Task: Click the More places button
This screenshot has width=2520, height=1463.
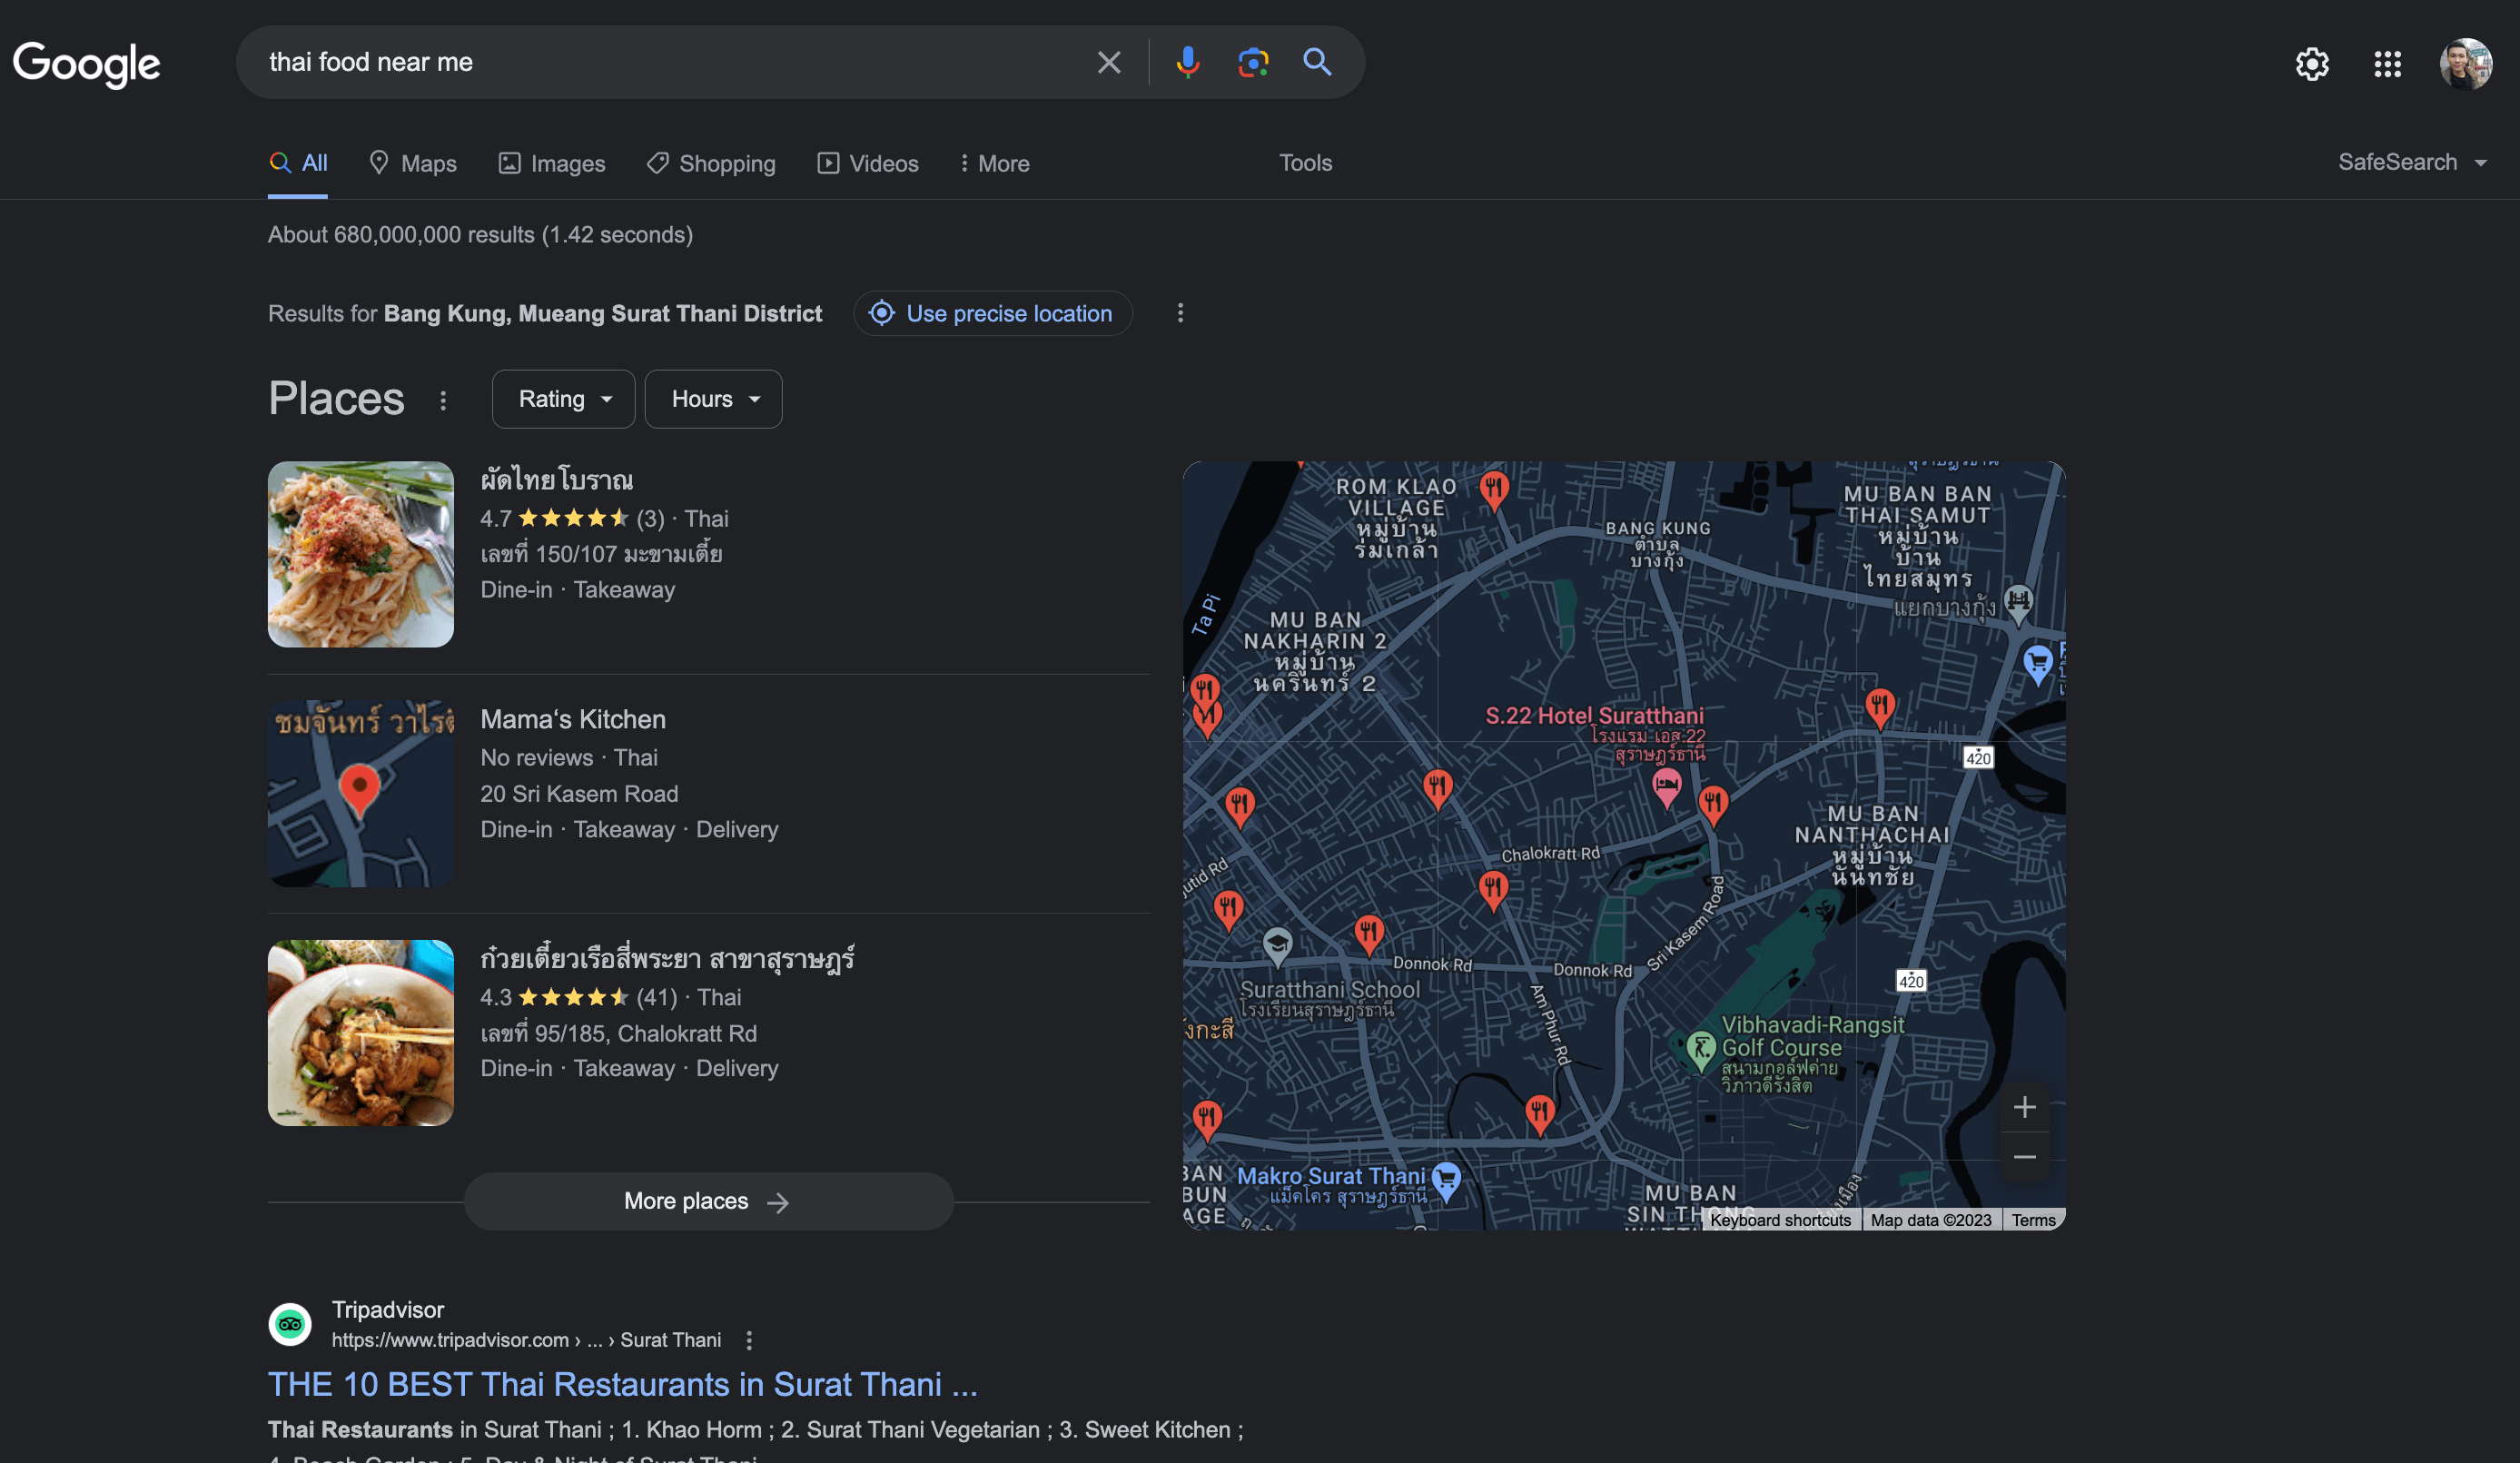Action: point(708,1201)
